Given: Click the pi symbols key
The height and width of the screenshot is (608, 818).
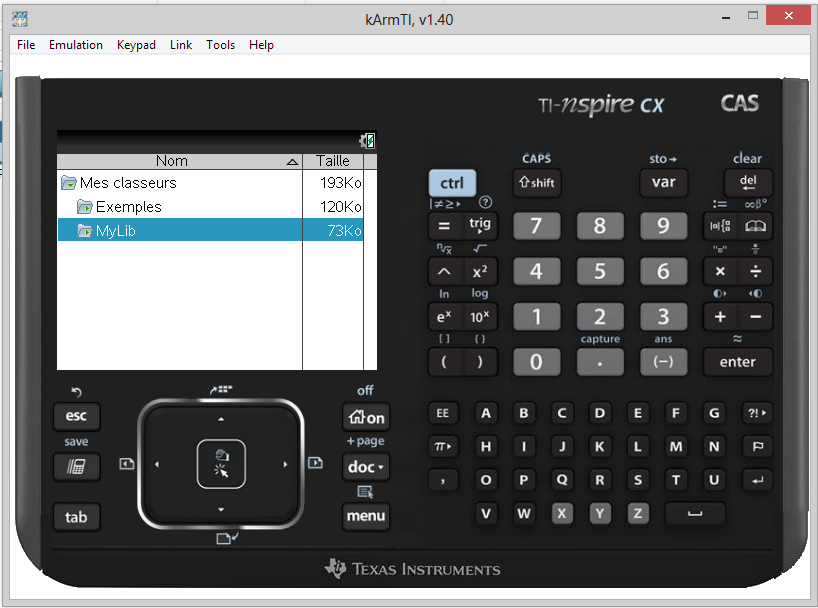Looking at the screenshot, I should 443,447.
